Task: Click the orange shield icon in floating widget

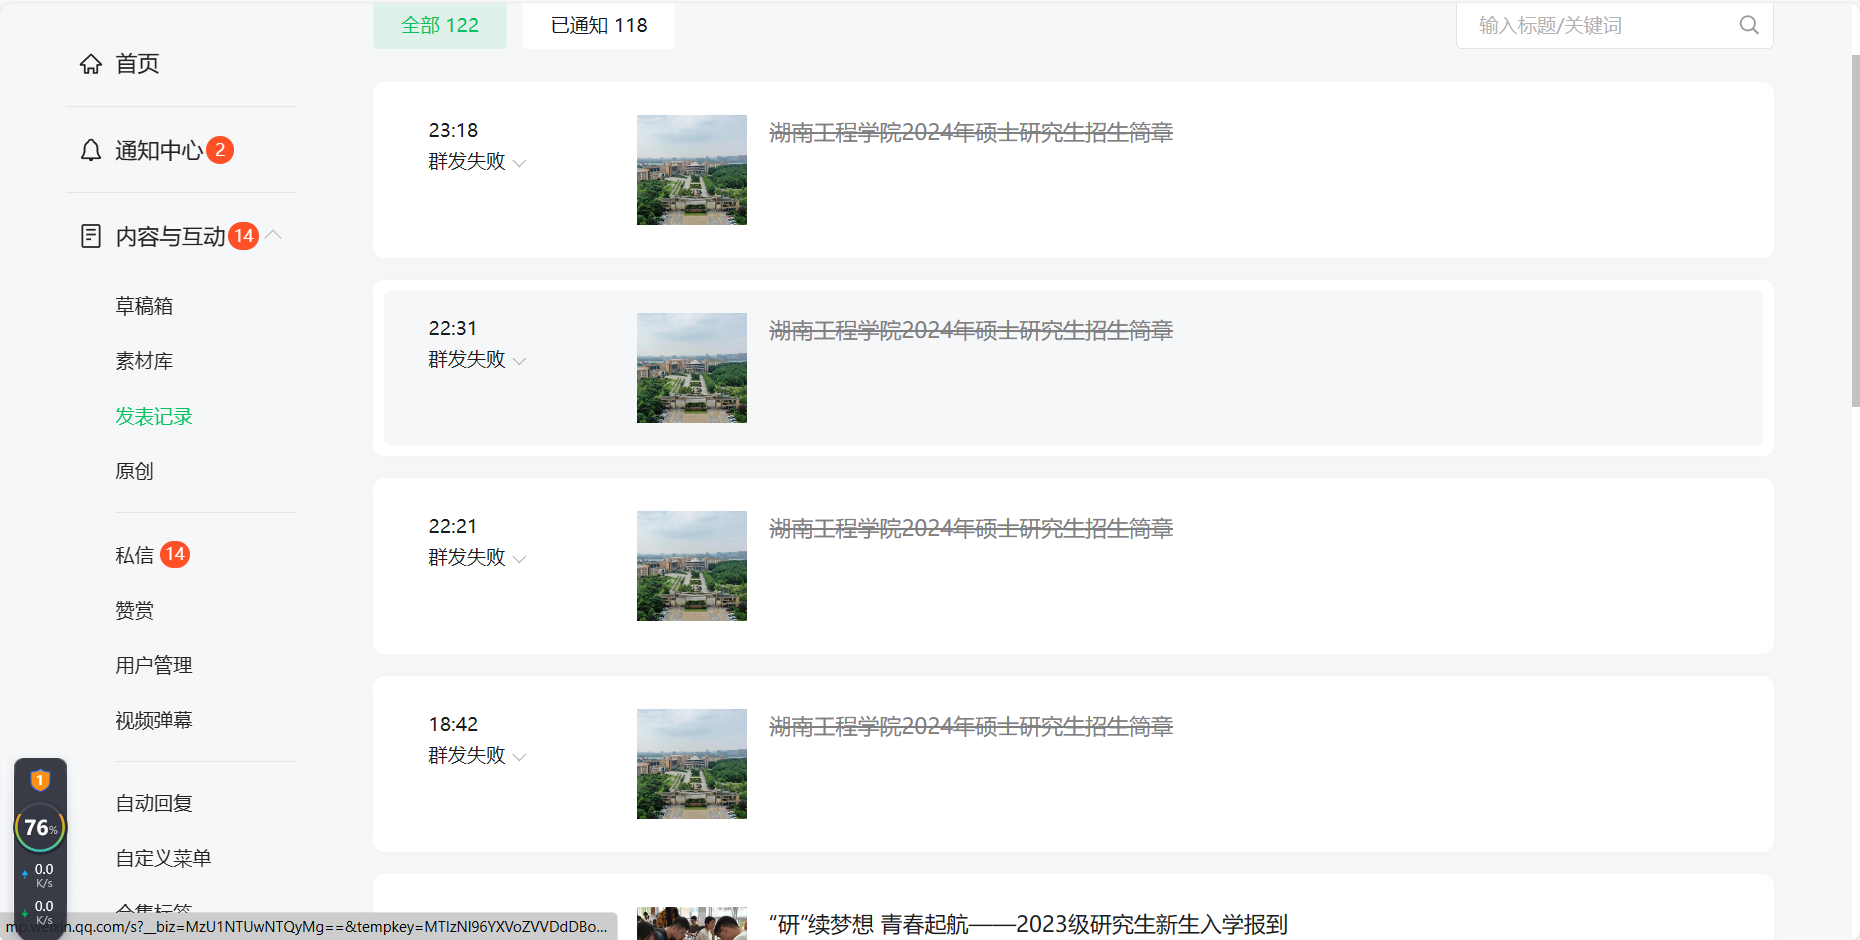Action: (40, 780)
